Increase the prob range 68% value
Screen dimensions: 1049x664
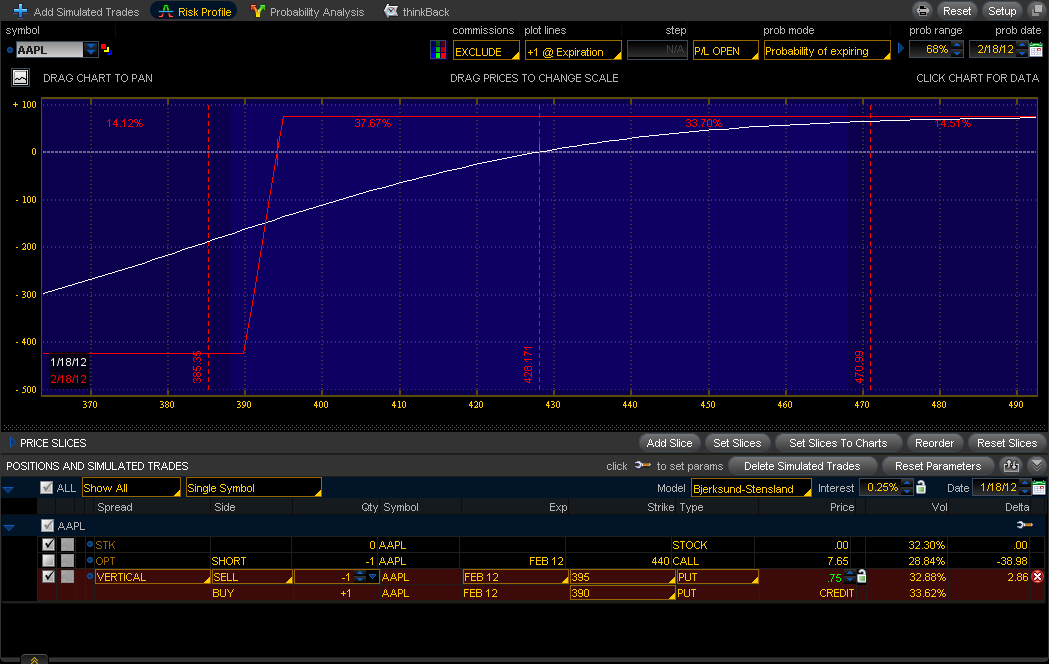coord(957,45)
